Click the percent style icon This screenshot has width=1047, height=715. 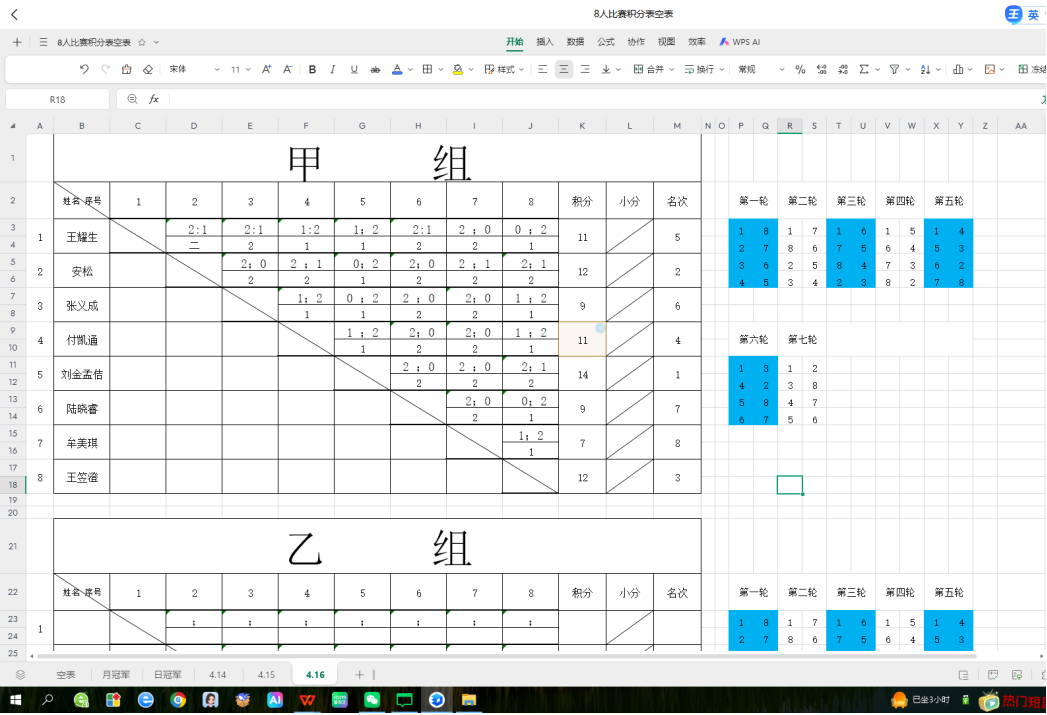coord(800,70)
